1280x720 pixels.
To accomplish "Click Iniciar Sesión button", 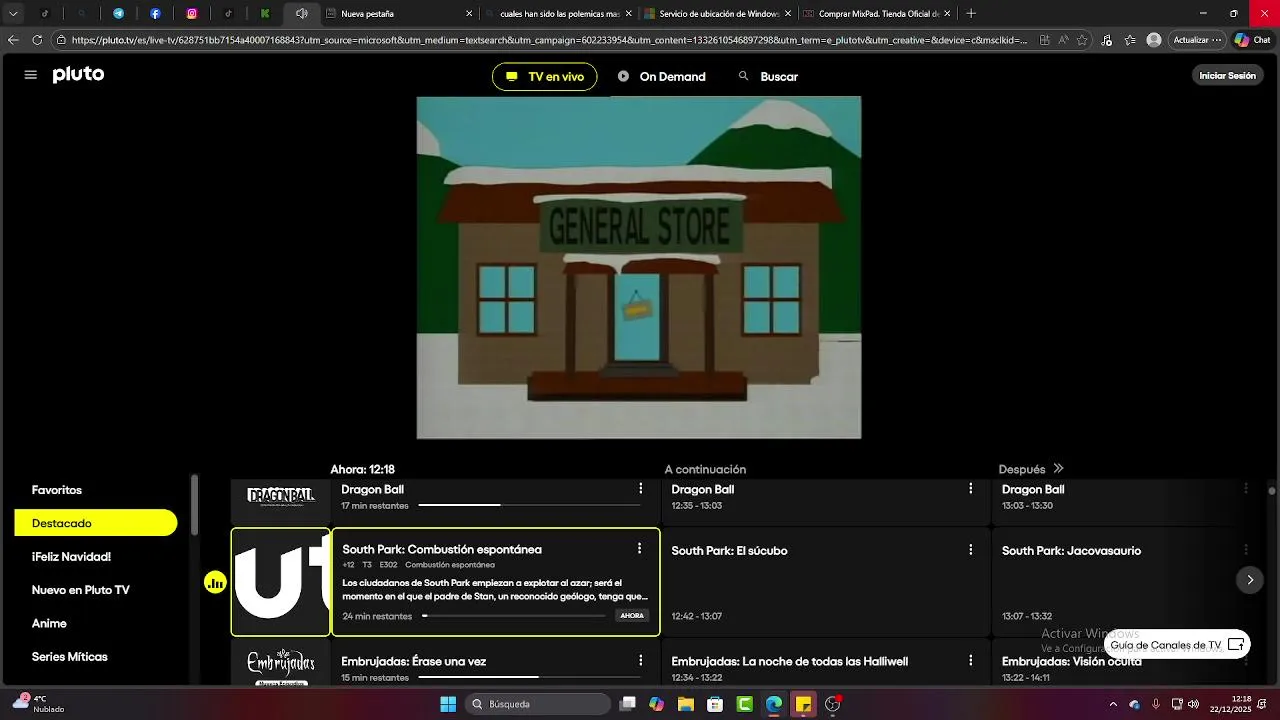I will click(1227, 76).
